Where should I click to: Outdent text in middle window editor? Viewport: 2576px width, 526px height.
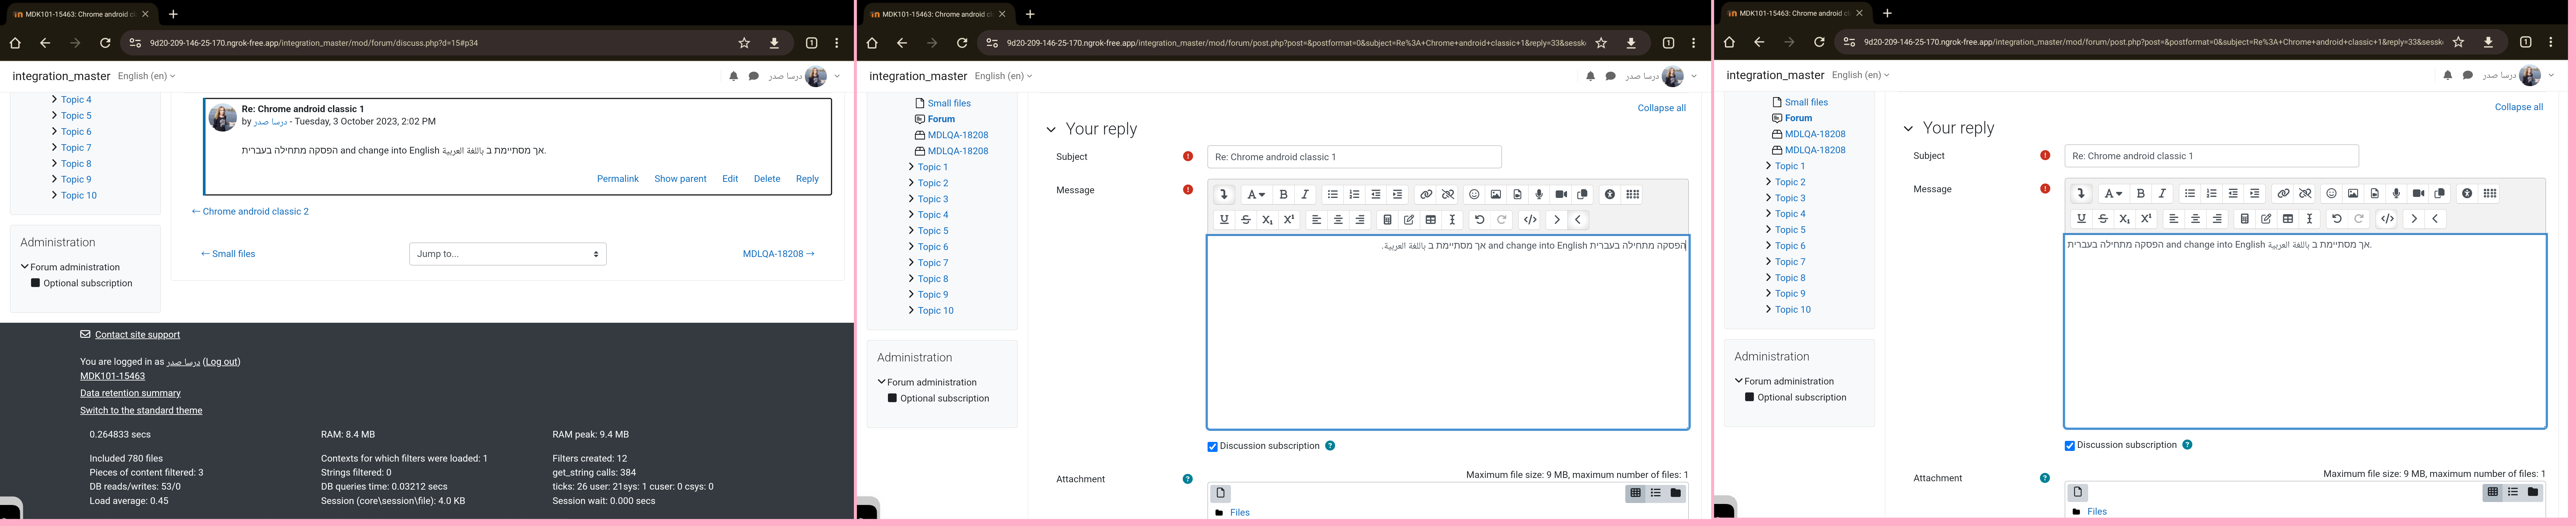point(1376,195)
